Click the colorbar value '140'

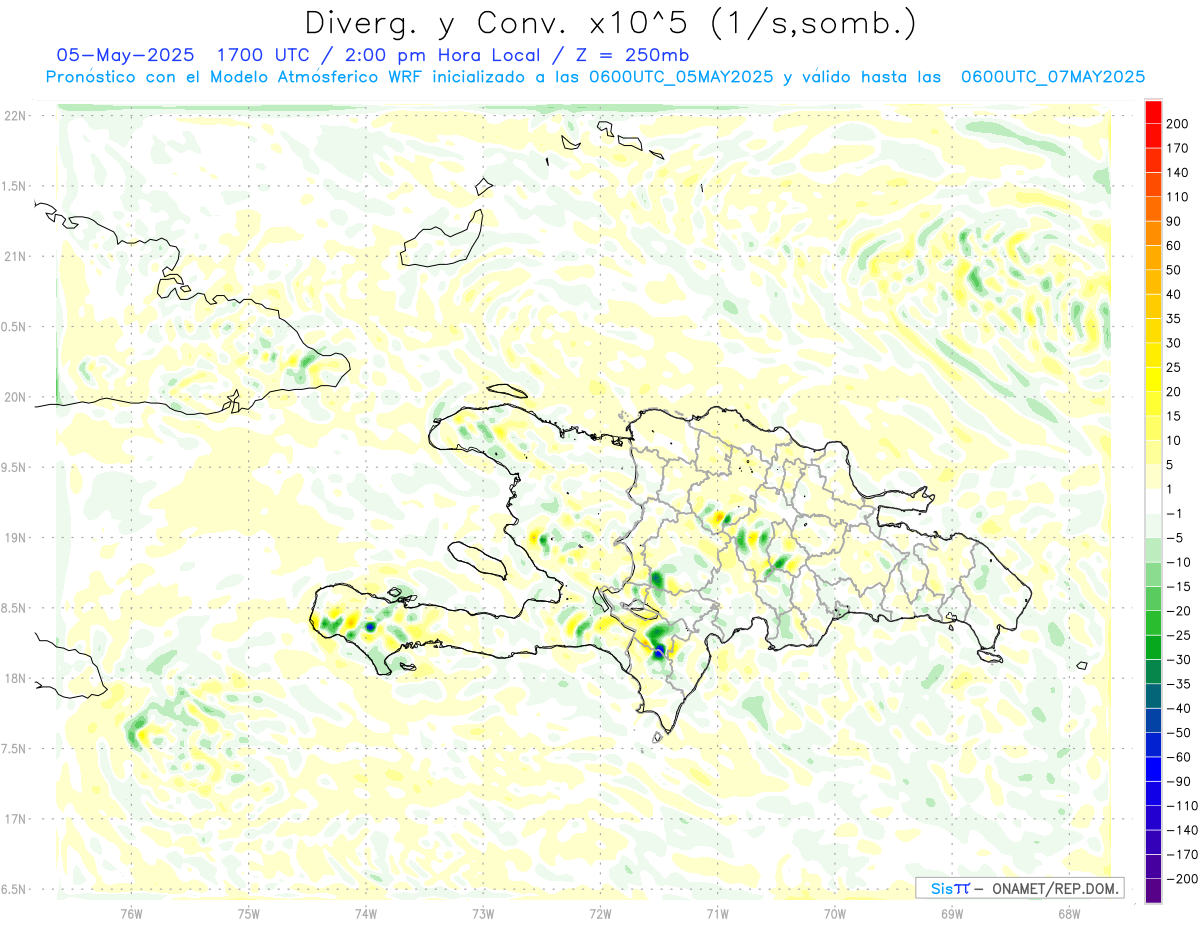[1177, 173]
